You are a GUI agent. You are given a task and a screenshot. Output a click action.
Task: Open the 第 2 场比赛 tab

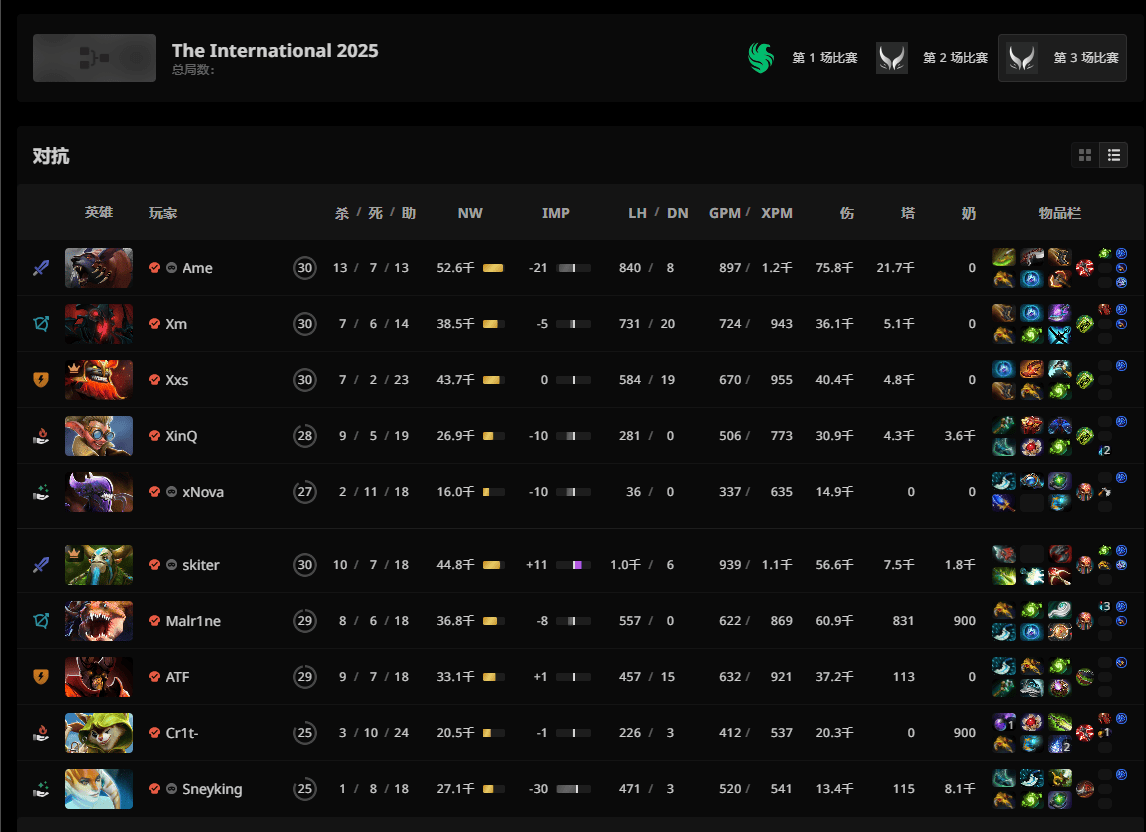(954, 58)
